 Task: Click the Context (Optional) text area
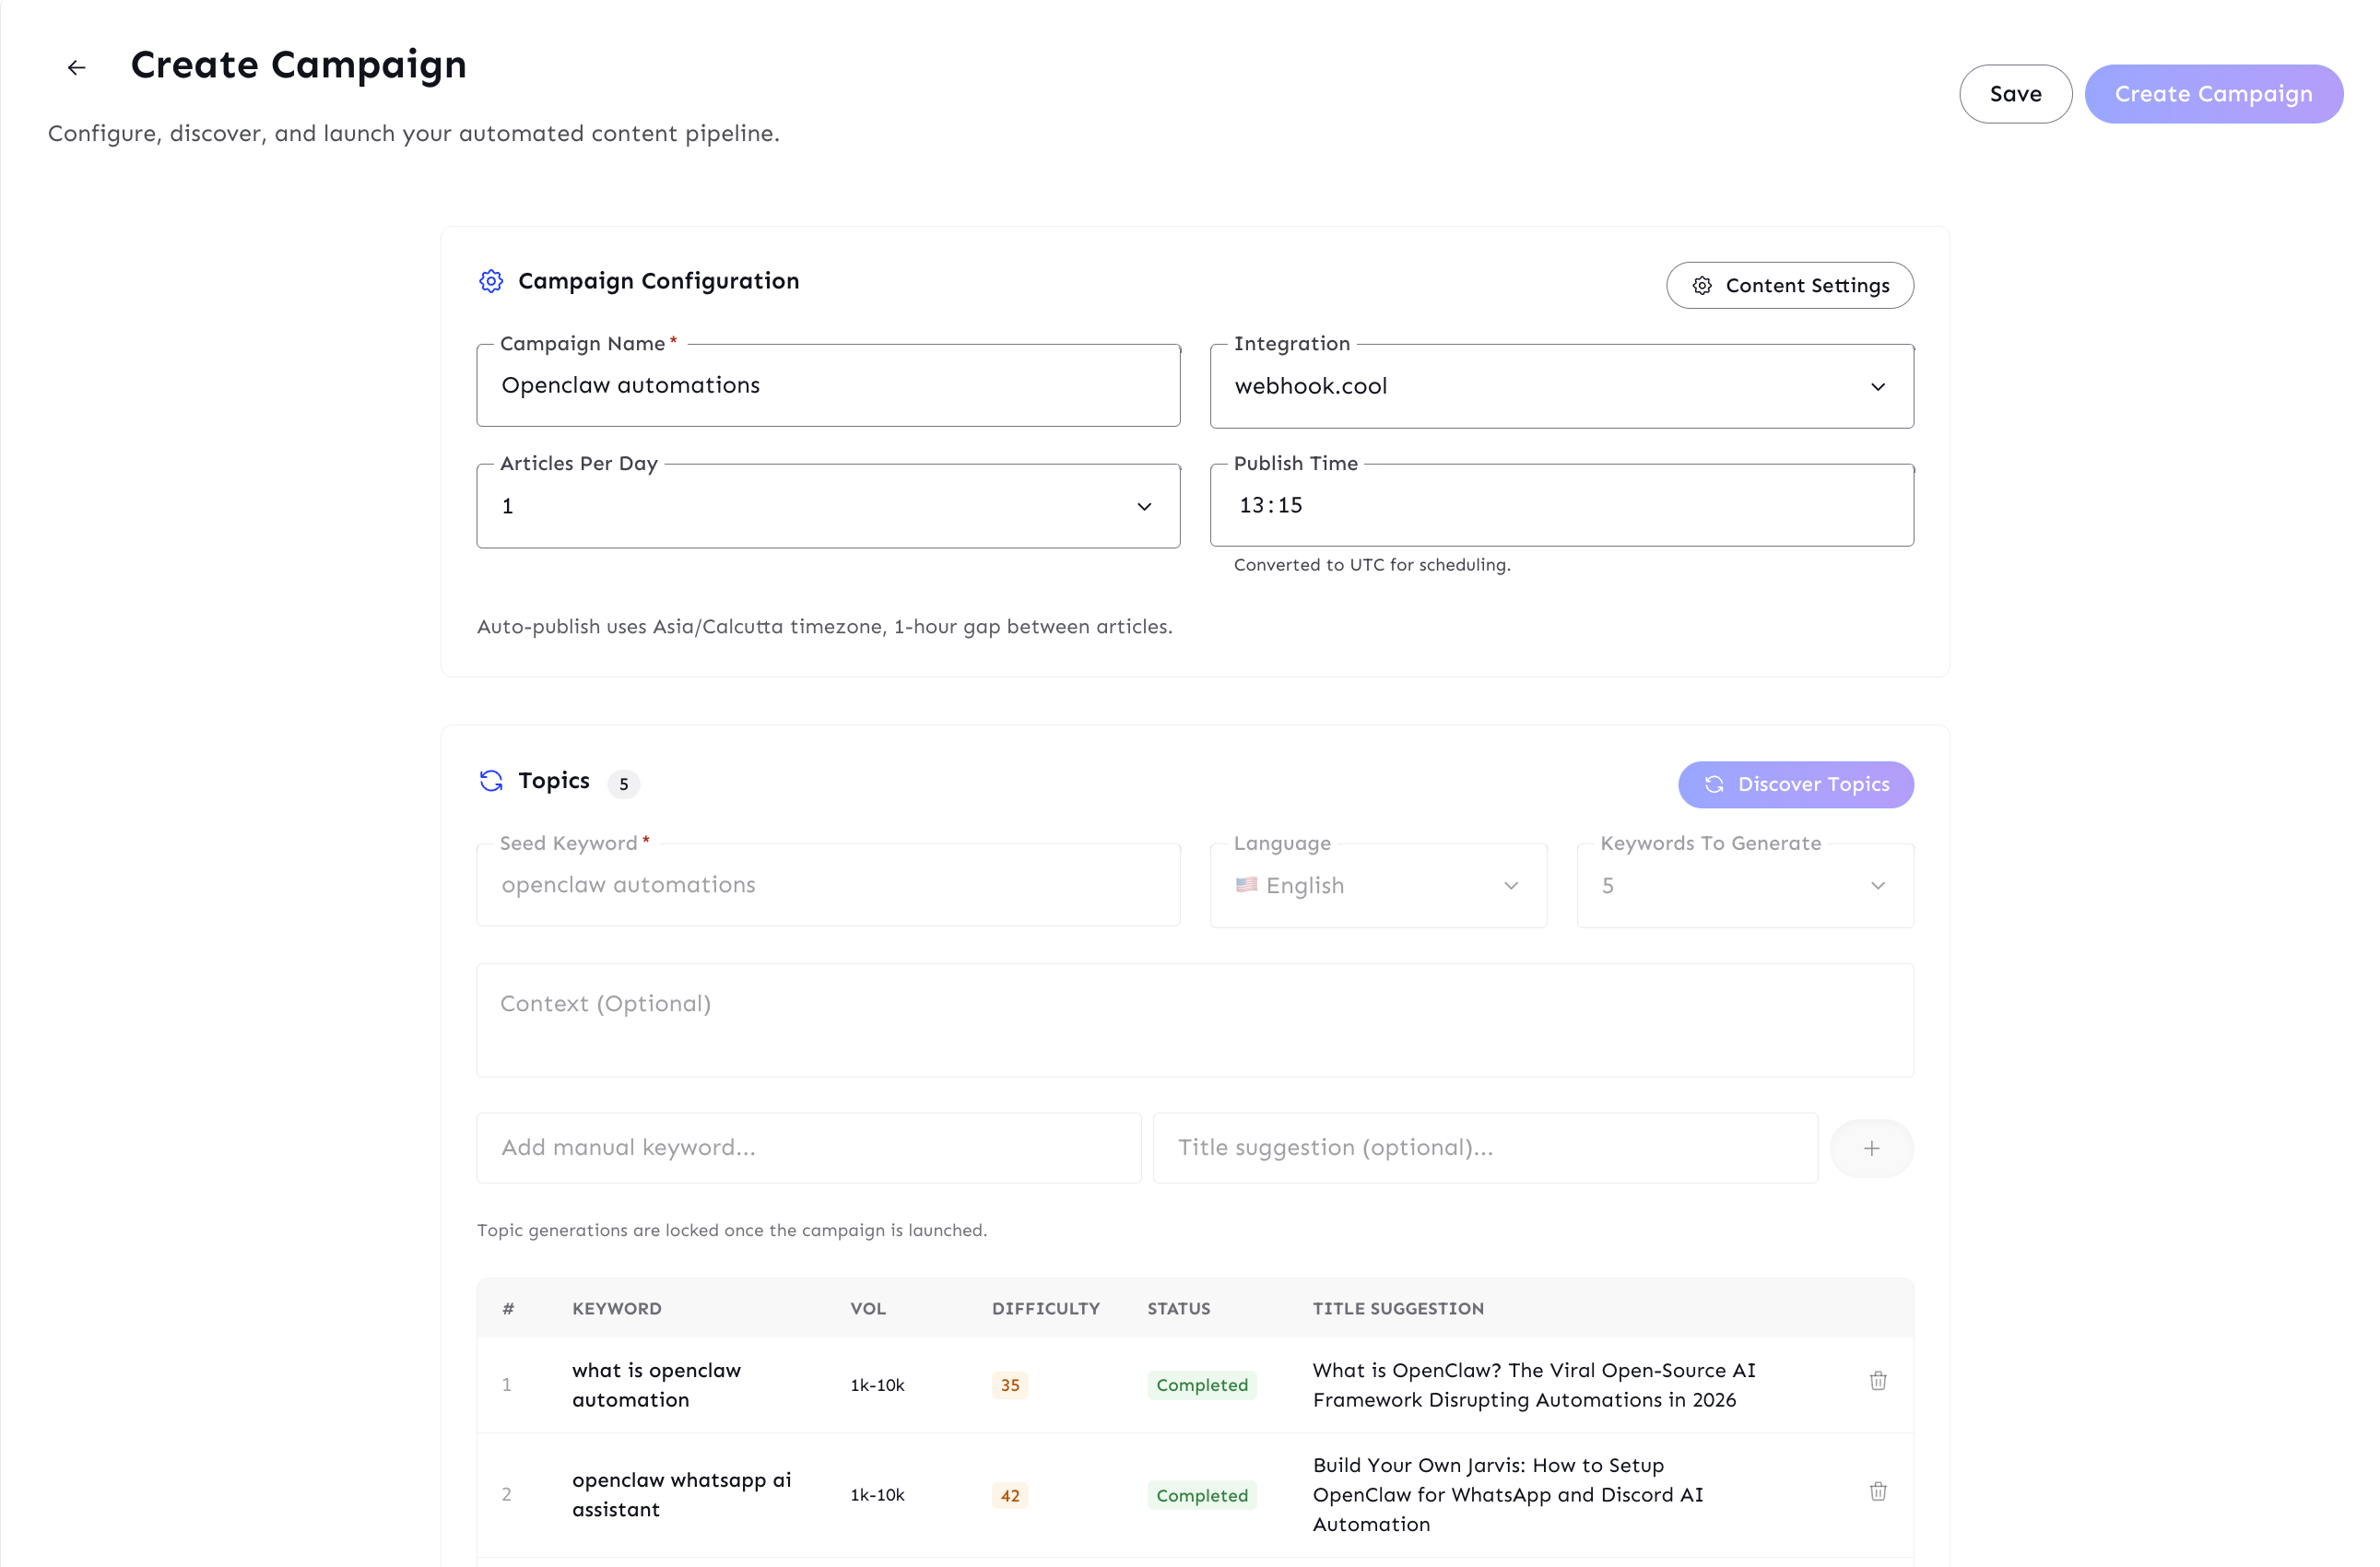tap(1194, 1020)
